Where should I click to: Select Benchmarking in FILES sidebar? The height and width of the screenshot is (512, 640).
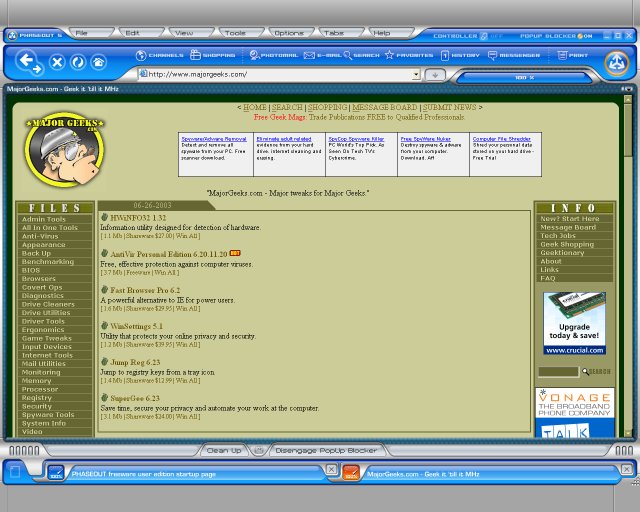coord(55,261)
